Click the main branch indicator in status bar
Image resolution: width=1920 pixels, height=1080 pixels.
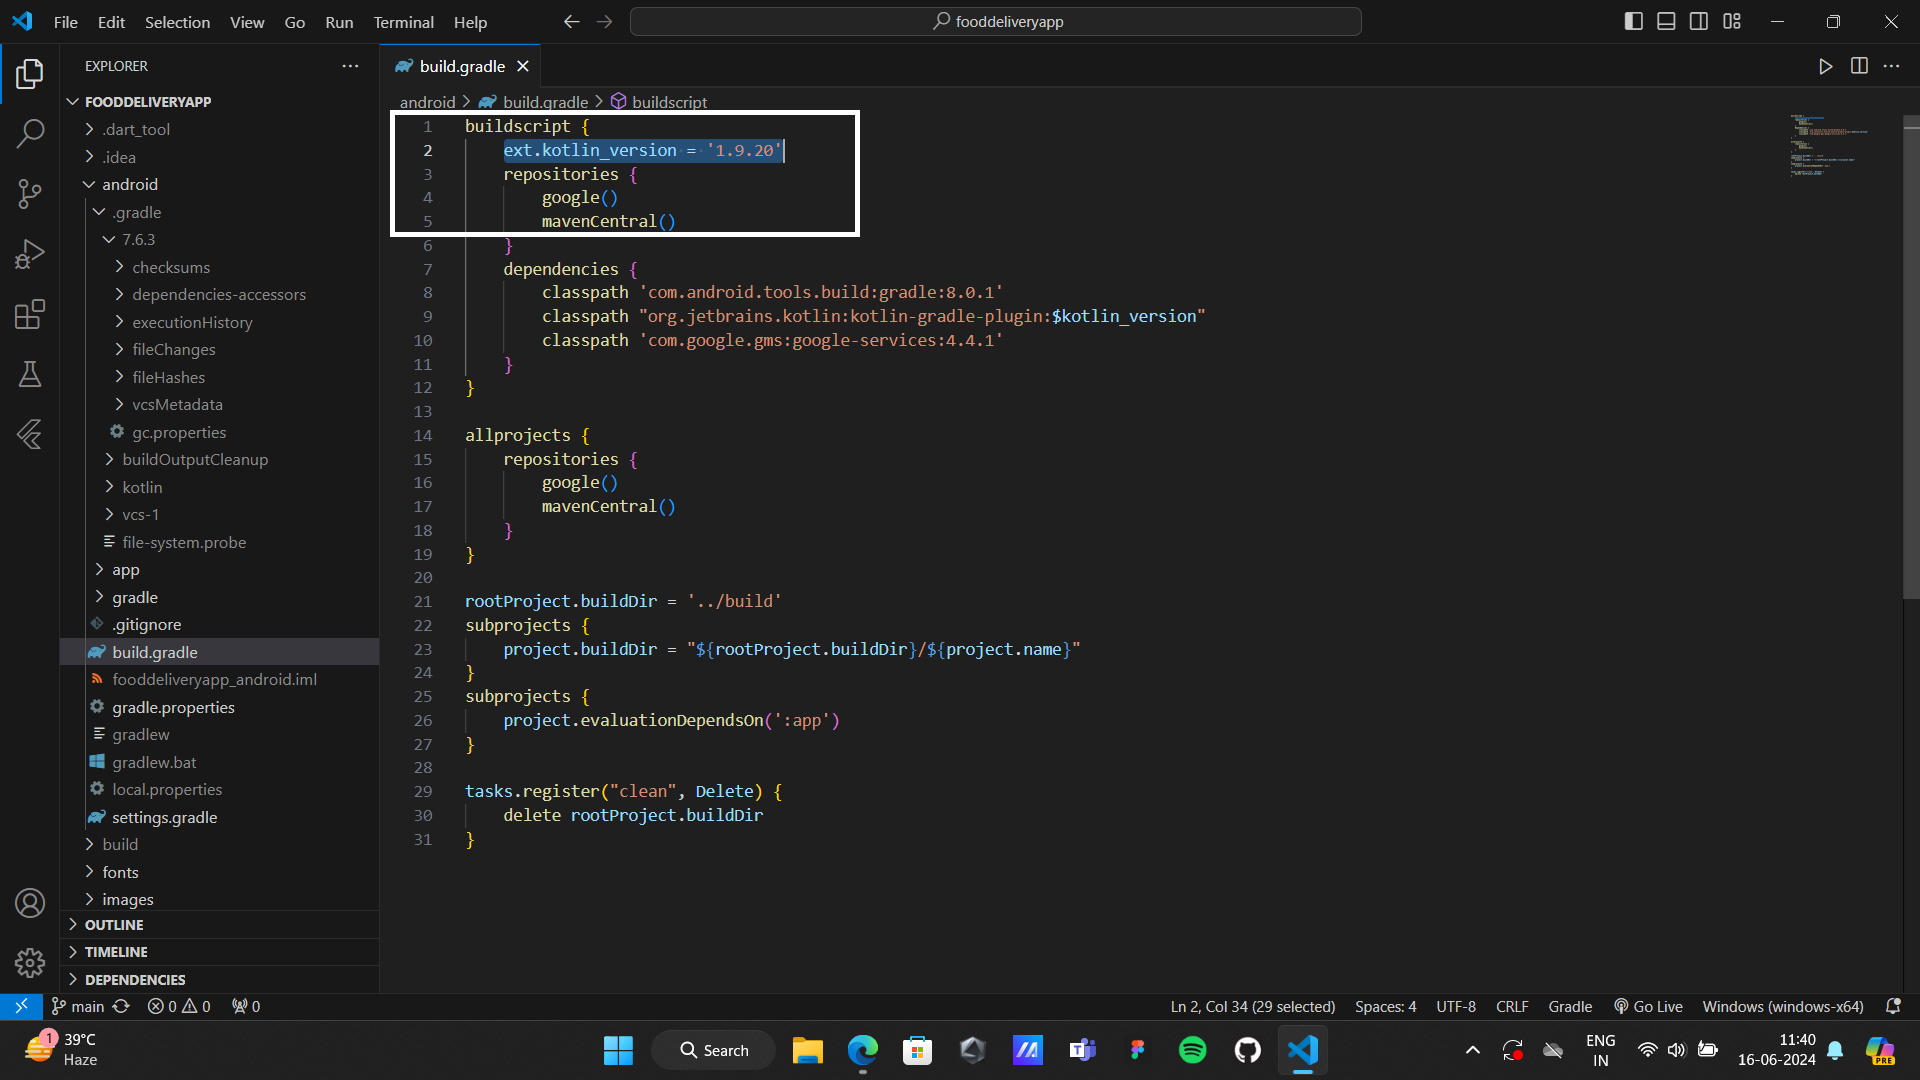click(79, 1006)
